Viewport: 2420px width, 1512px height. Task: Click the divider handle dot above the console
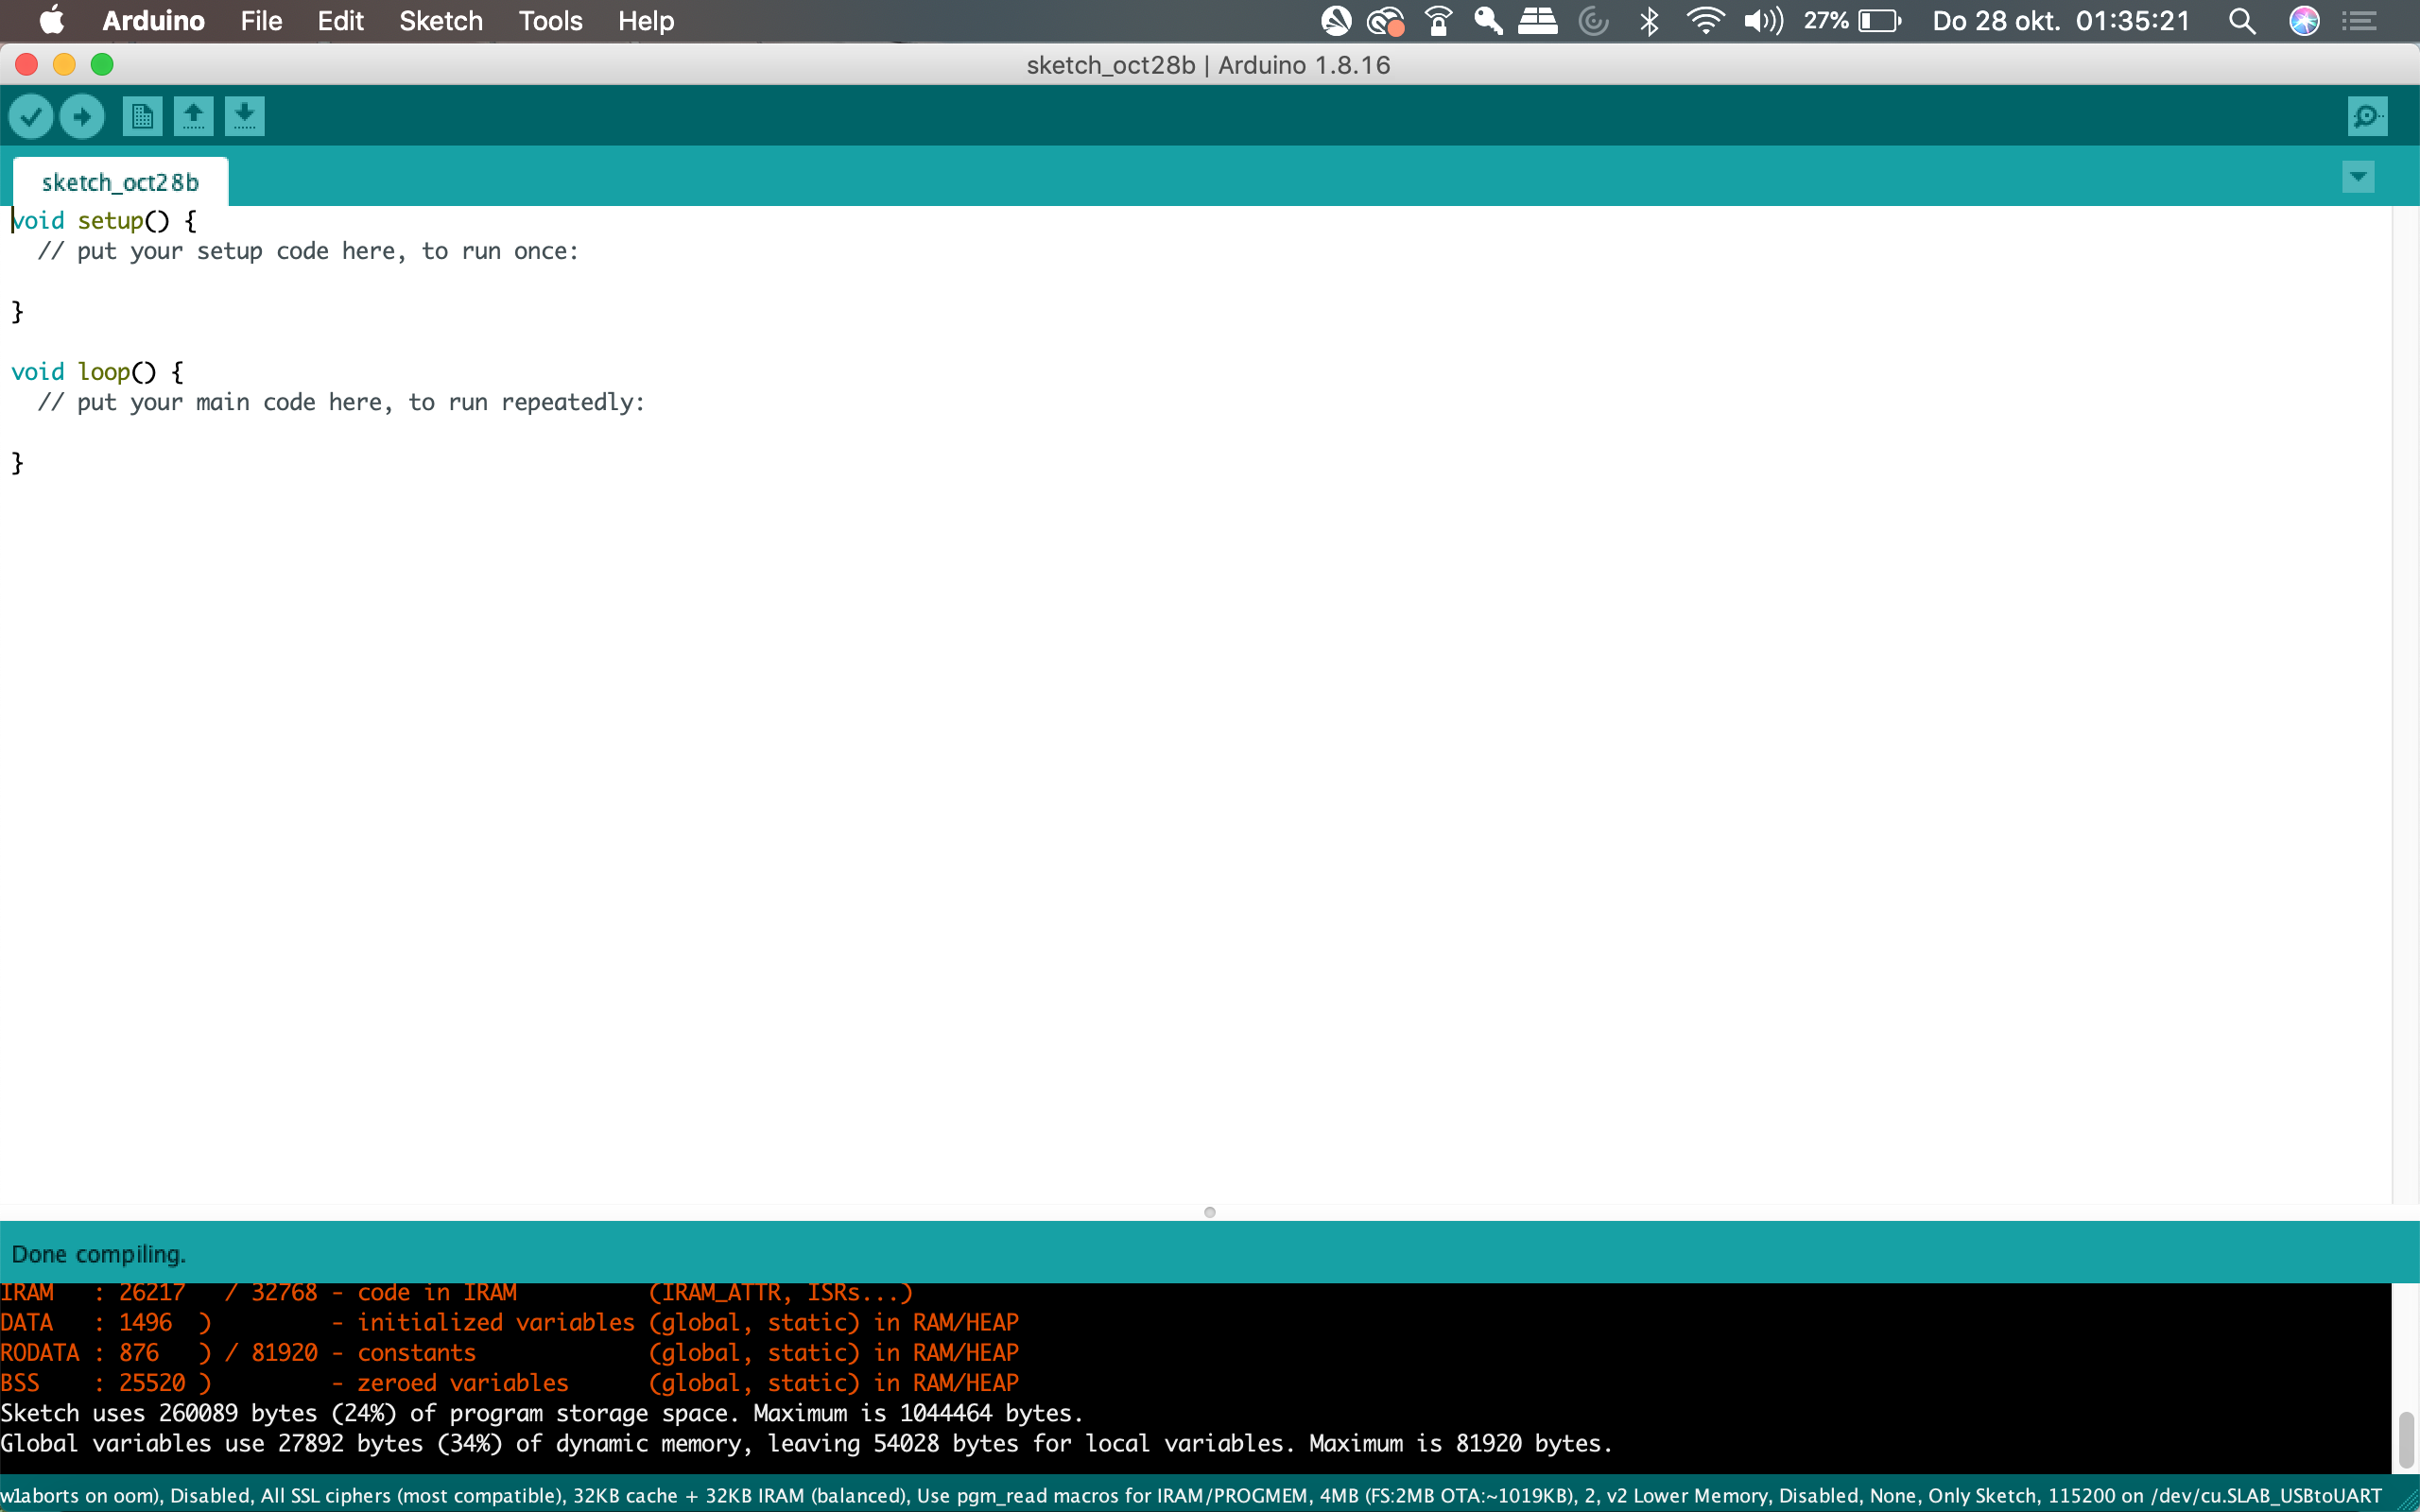[1210, 1212]
